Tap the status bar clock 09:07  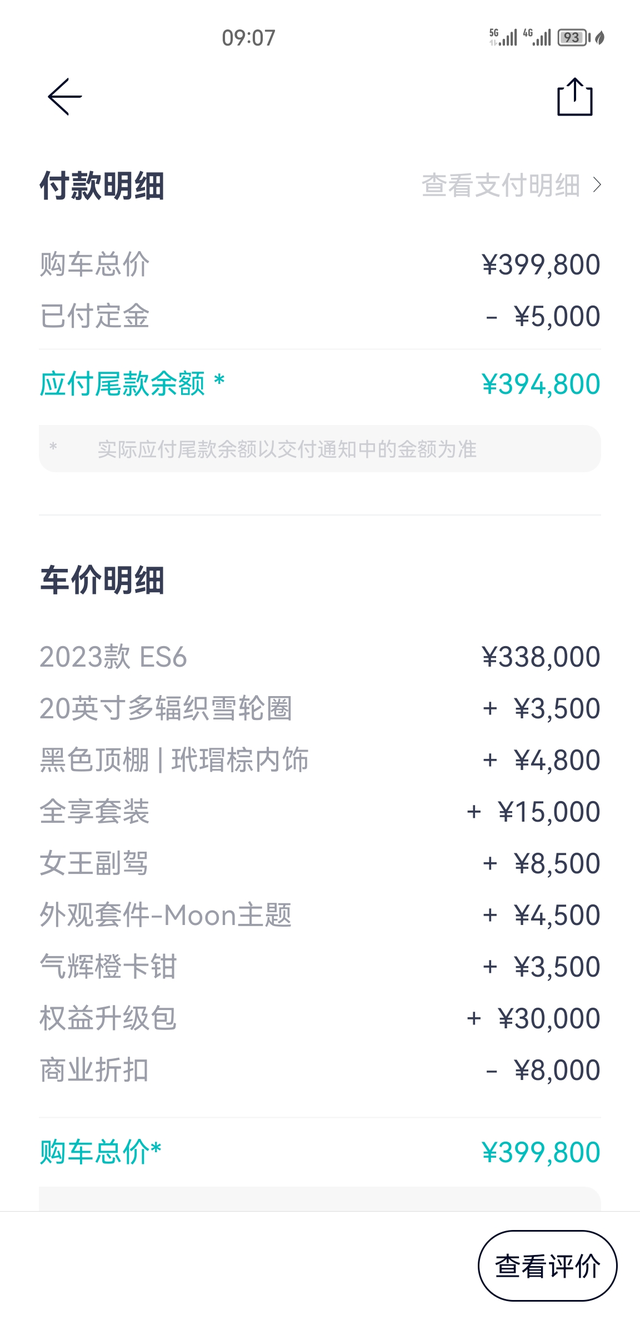click(x=248, y=38)
